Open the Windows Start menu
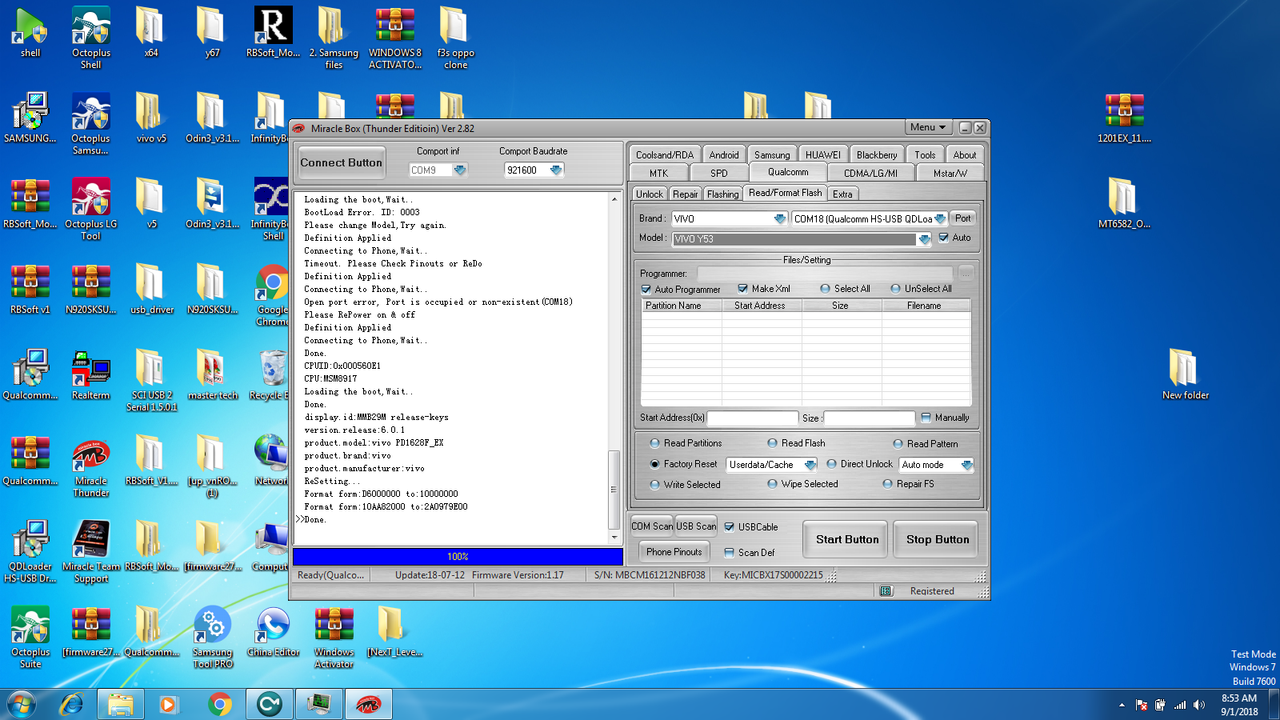Image resolution: width=1280 pixels, height=720 pixels. (x=21, y=703)
